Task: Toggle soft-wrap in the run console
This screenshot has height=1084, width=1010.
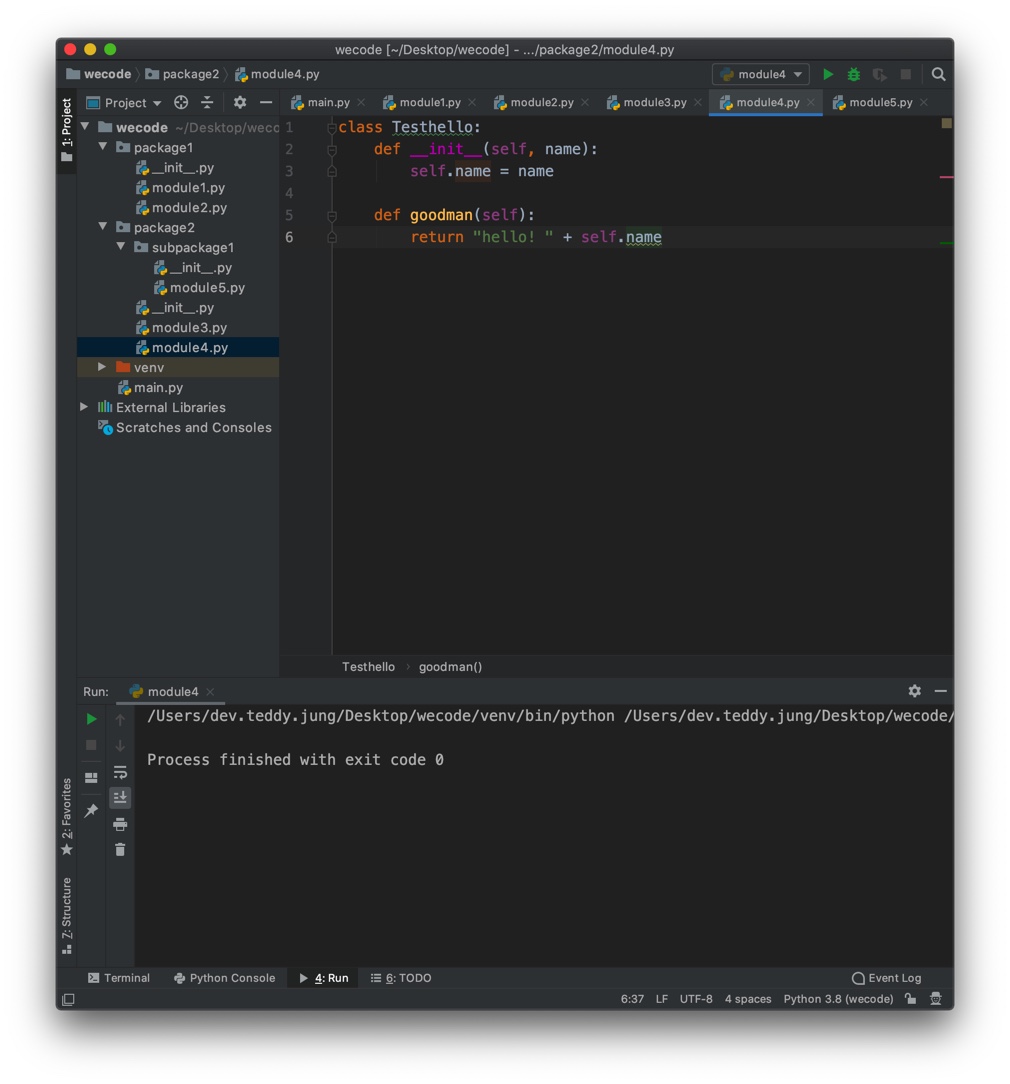Action: pos(120,772)
